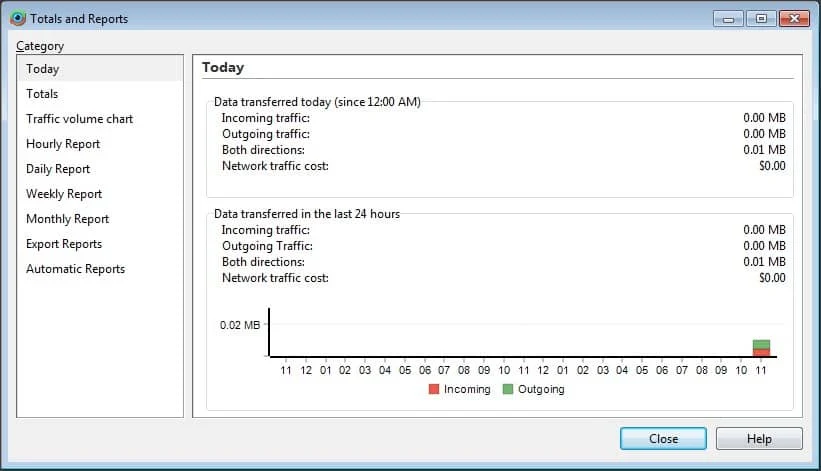Close window using title bar X

(794, 18)
